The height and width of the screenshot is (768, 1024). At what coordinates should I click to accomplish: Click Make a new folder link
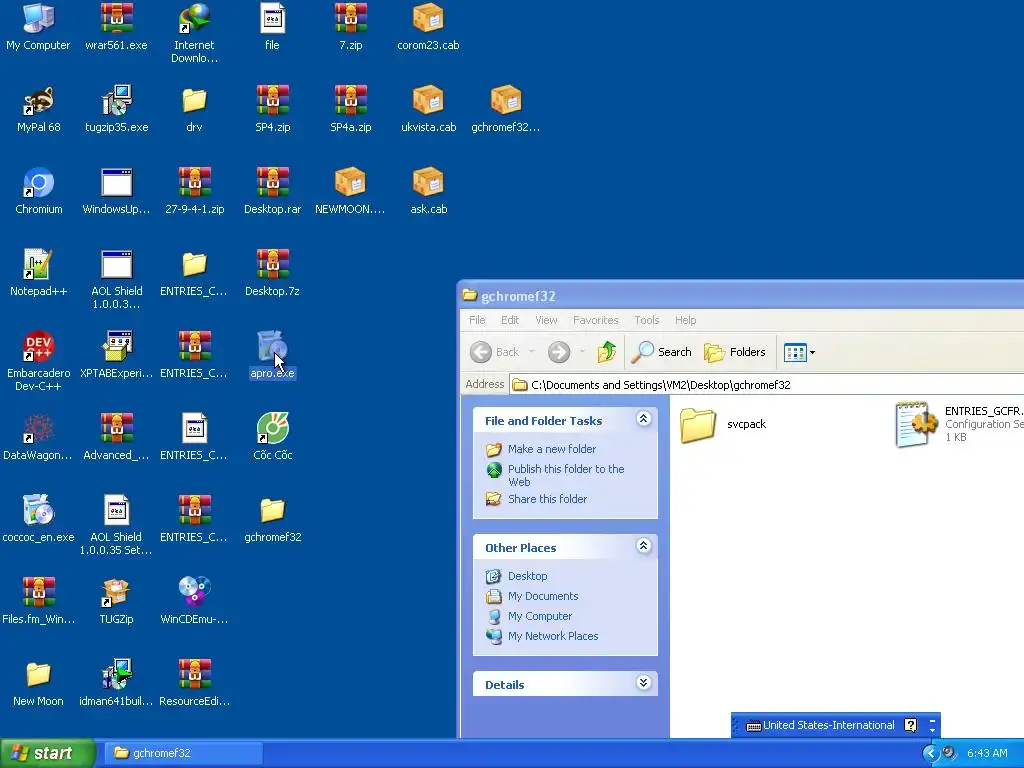(552, 449)
